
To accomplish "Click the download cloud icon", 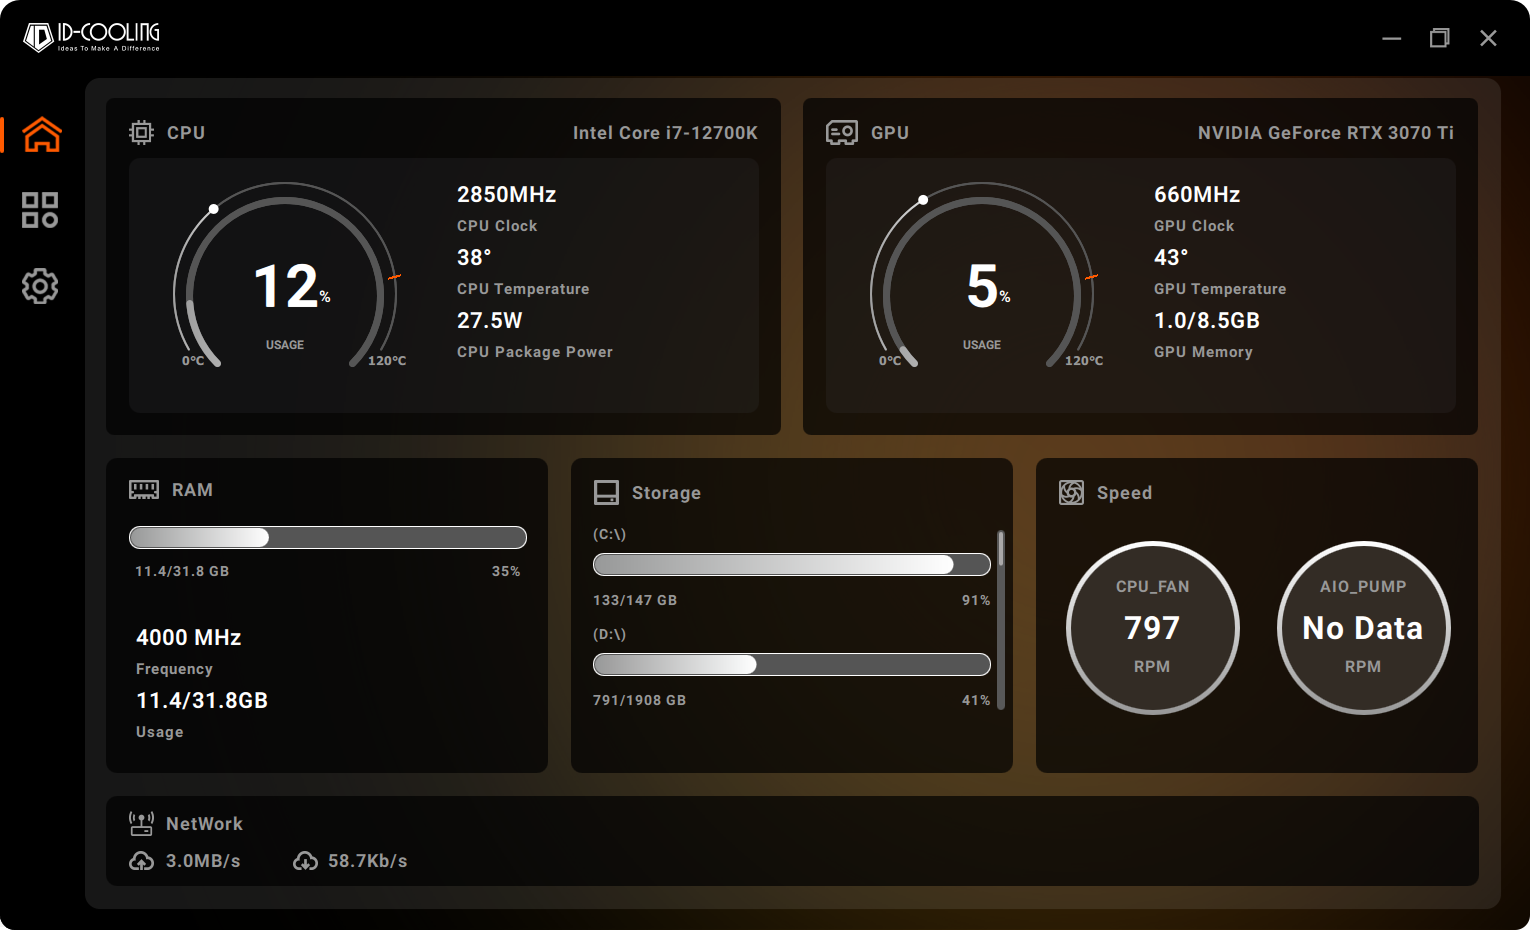I will click(305, 861).
